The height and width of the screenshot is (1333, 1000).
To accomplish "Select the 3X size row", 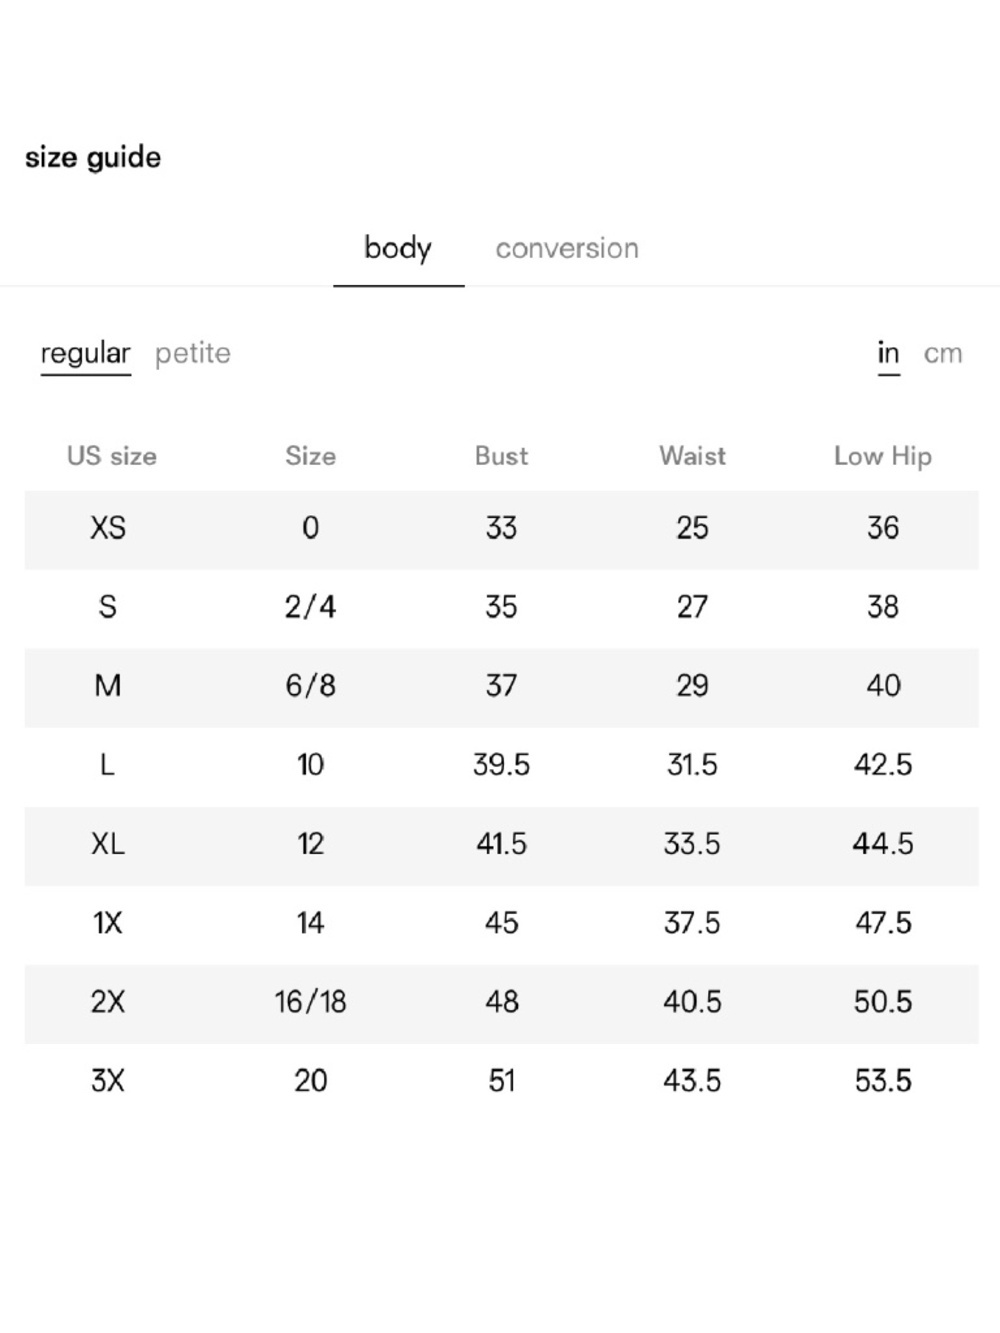I will tap(501, 1082).
